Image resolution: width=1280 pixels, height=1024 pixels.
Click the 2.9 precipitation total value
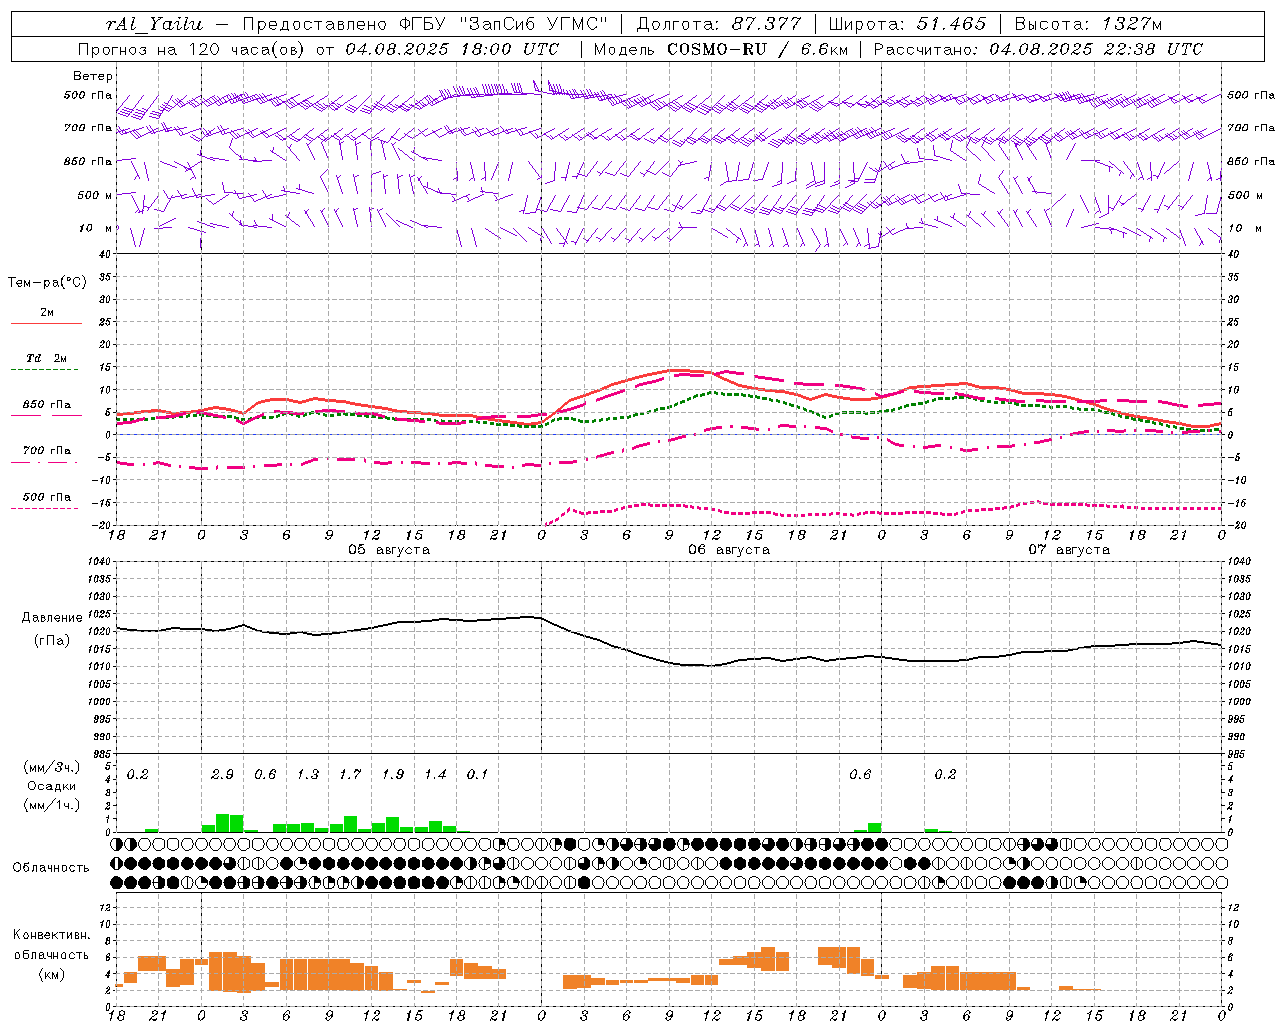click(222, 774)
